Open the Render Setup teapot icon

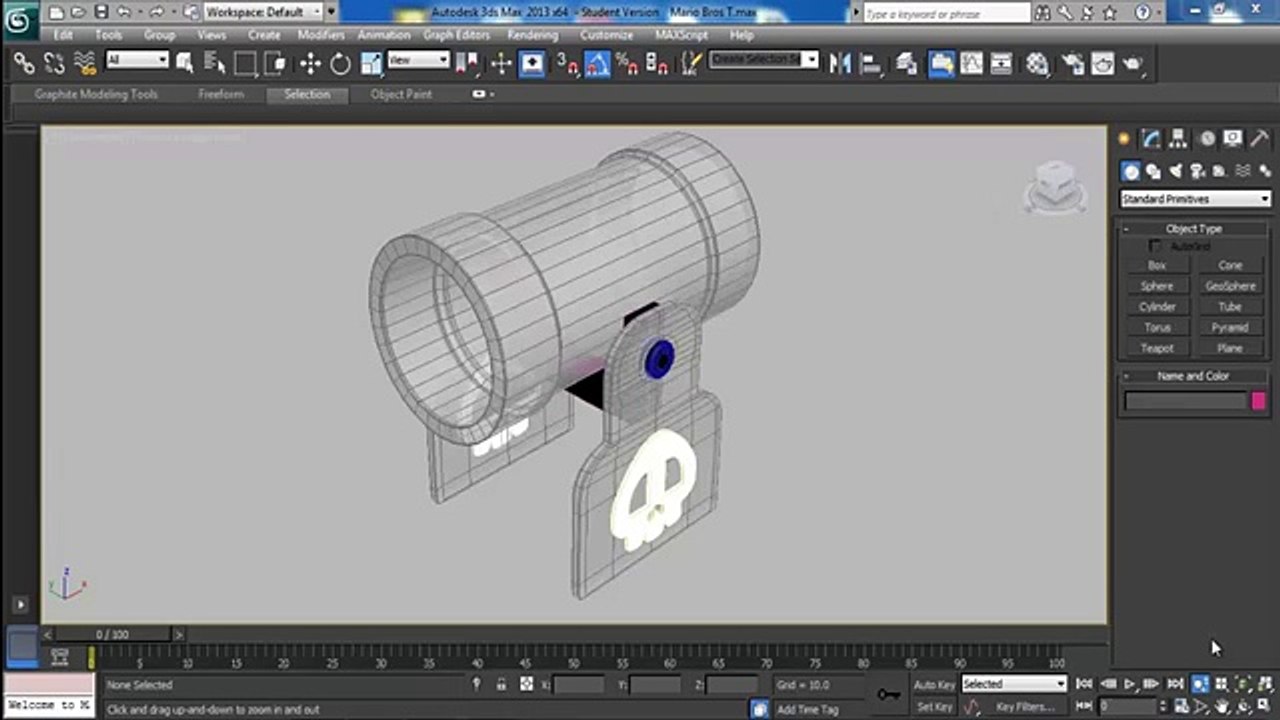[1072, 64]
